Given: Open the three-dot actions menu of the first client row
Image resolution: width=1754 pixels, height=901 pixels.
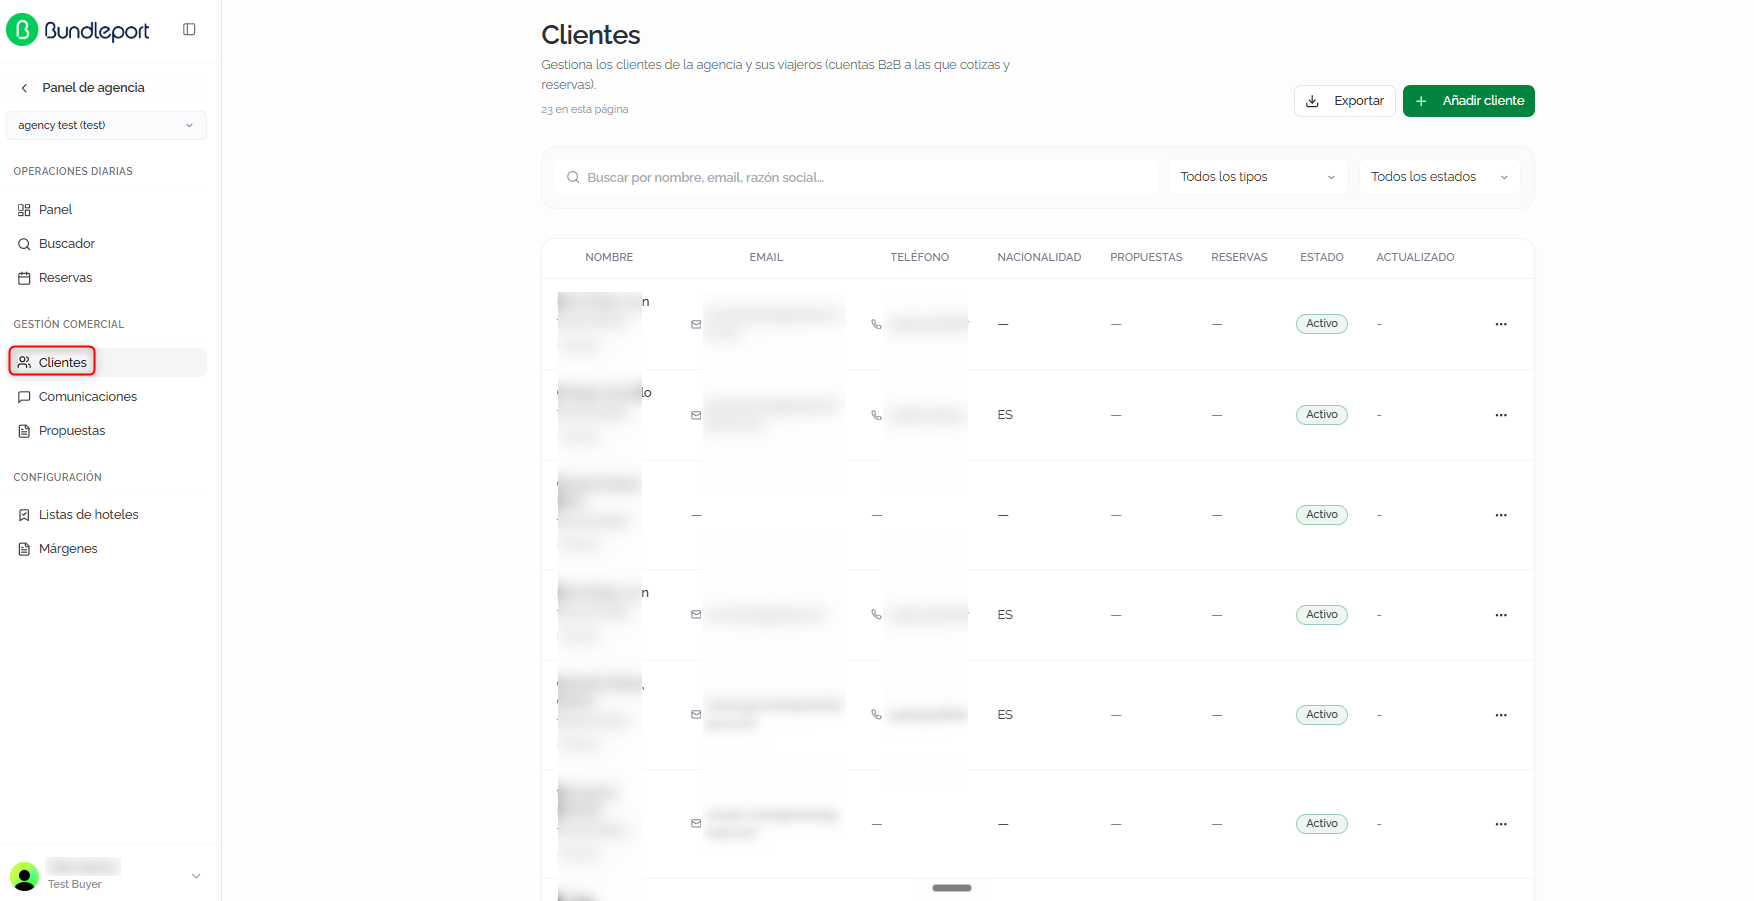Looking at the screenshot, I should tap(1500, 324).
